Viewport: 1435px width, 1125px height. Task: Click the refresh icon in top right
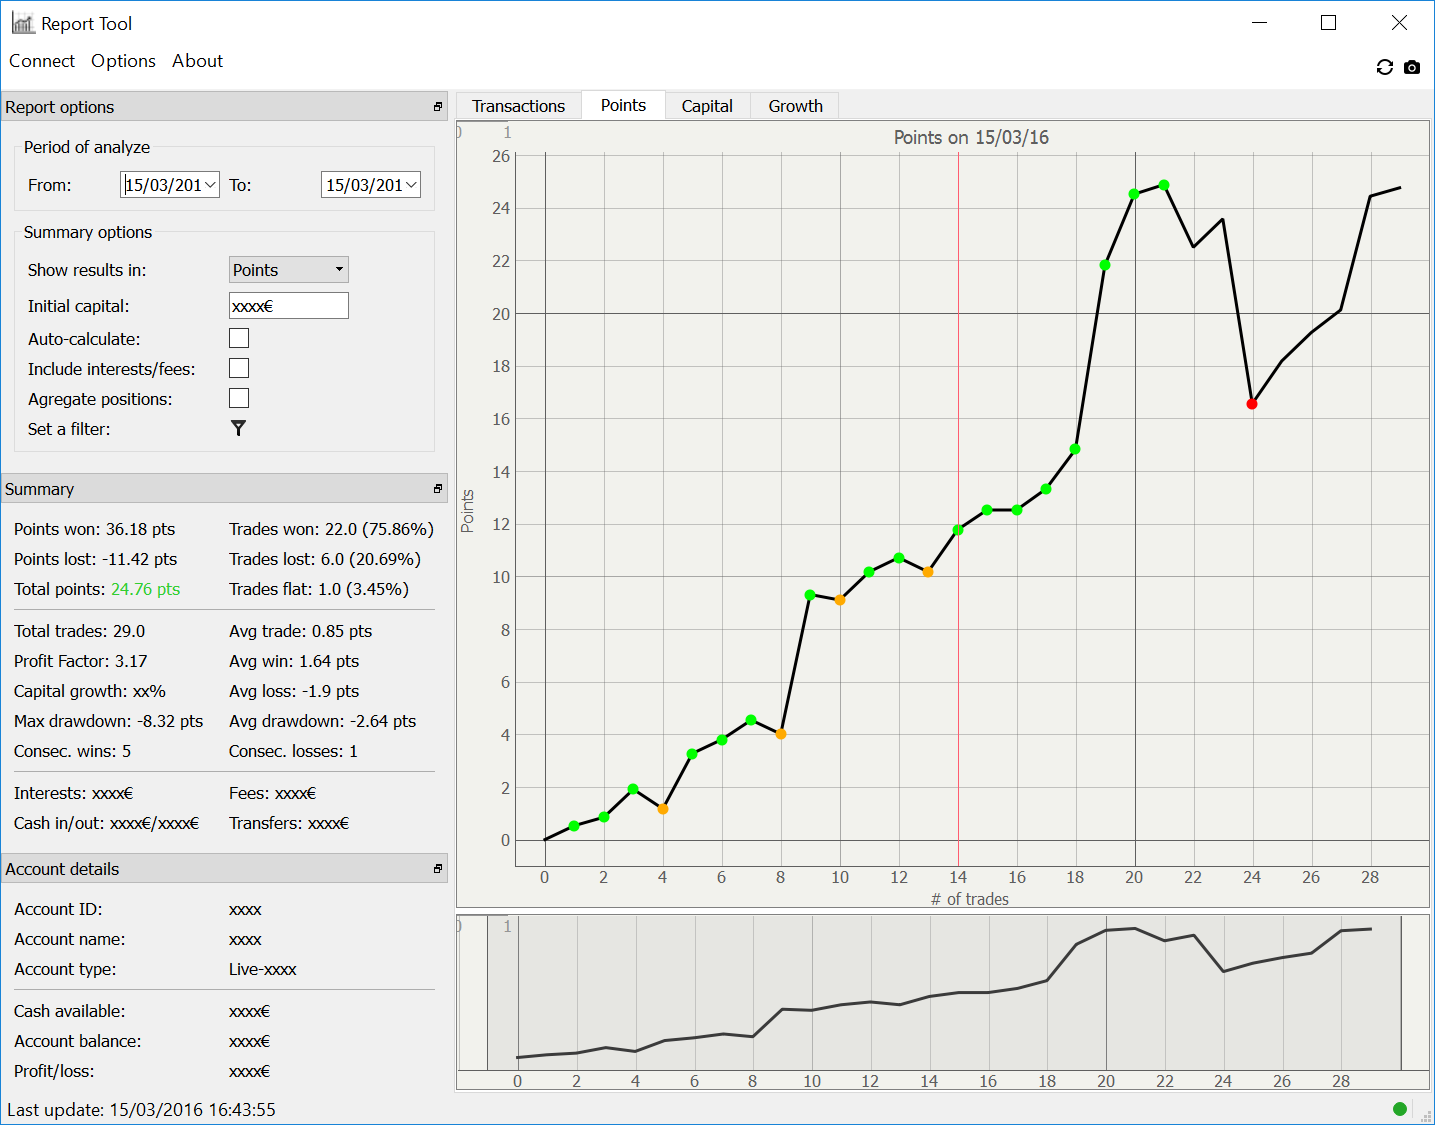1384,67
